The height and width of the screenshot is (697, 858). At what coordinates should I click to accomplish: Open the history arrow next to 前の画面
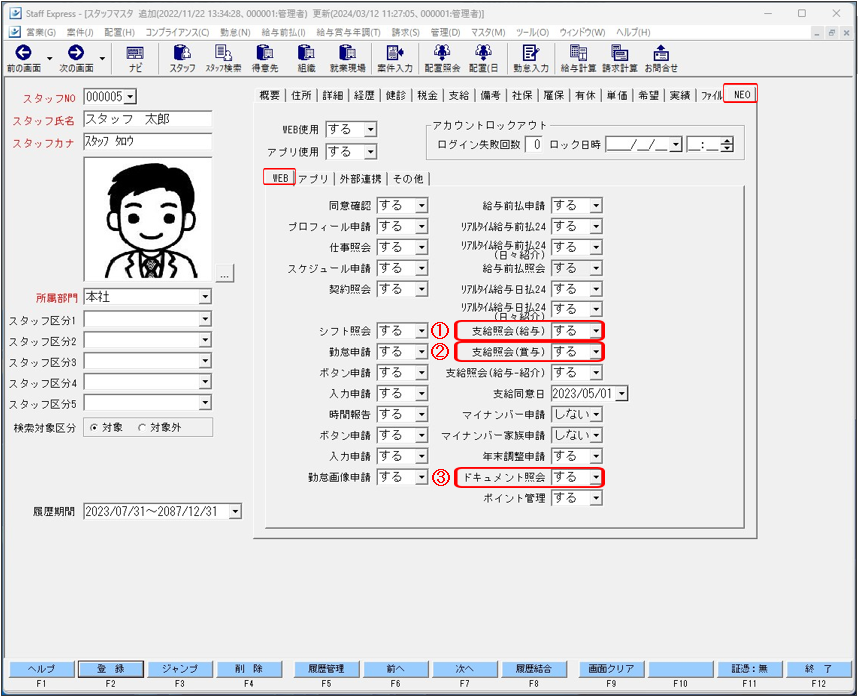[49, 58]
